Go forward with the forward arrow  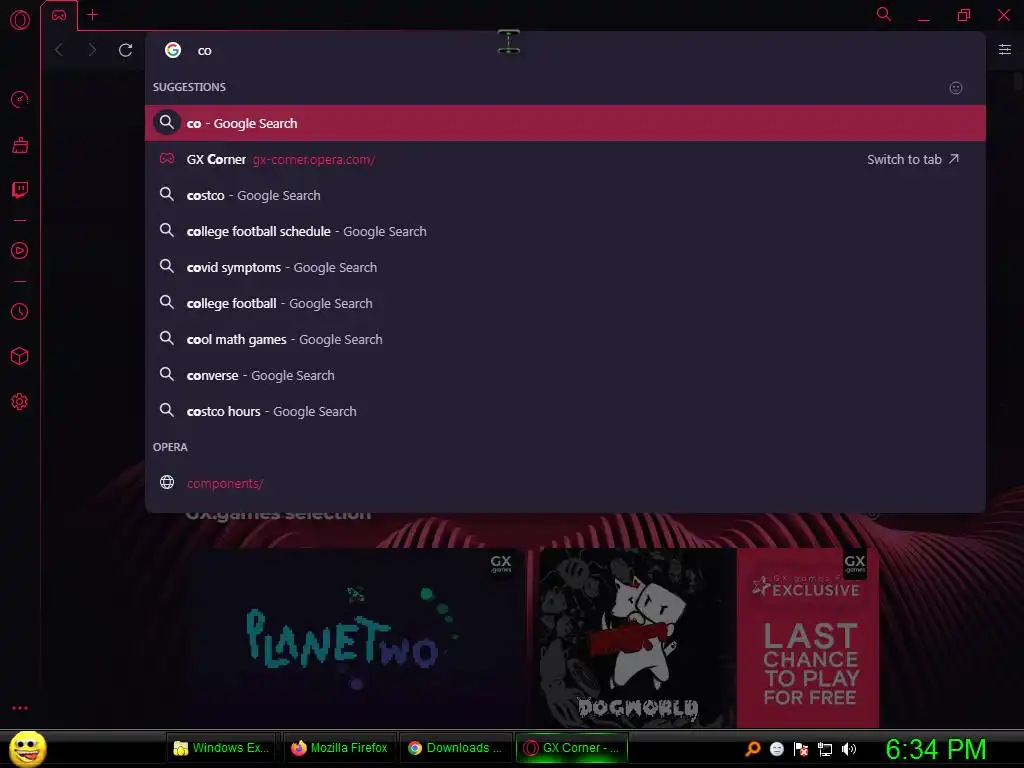coord(92,50)
